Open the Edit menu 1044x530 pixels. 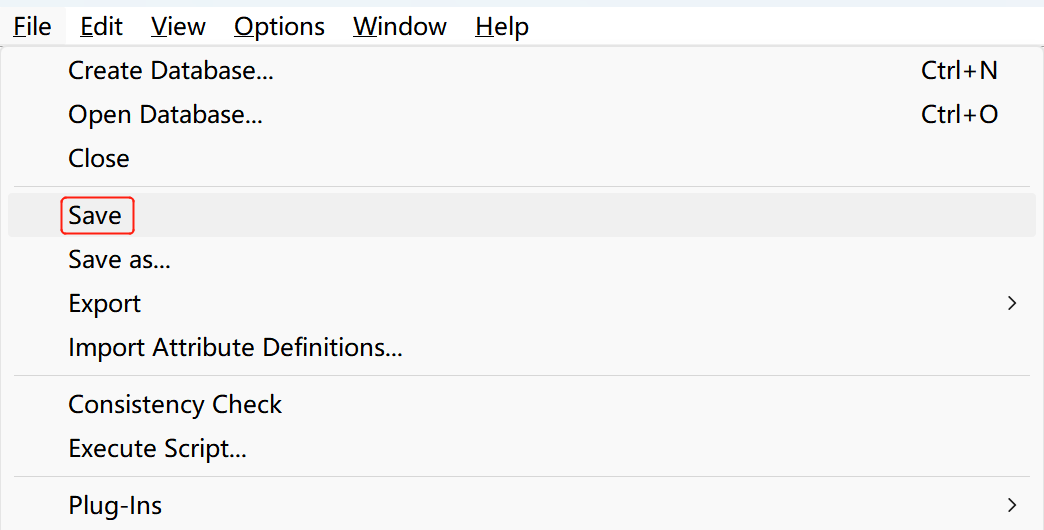click(x=101, y=27)
